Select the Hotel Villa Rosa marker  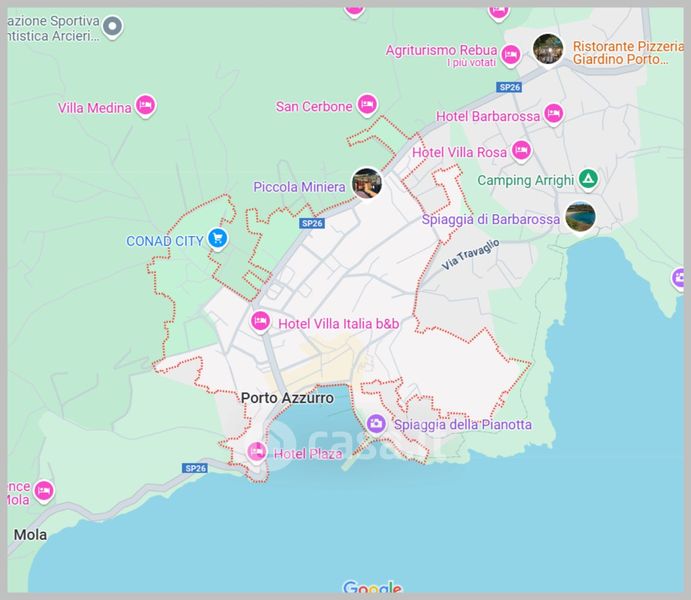521,151
